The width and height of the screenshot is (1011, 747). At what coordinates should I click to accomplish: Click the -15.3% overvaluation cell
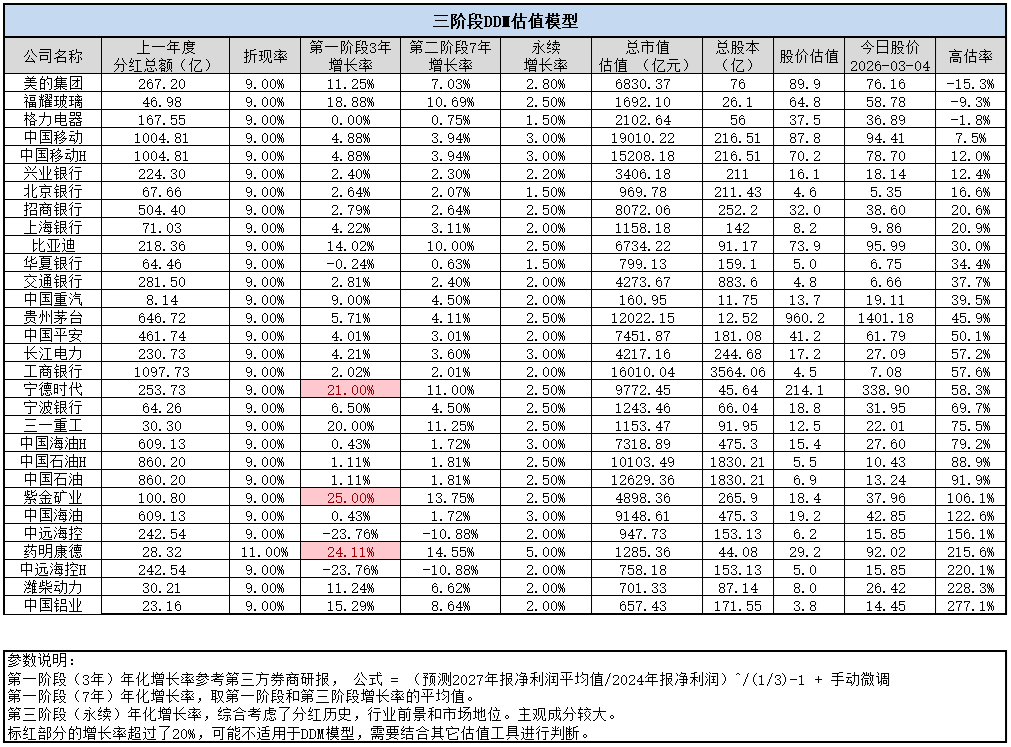point(970,83)
